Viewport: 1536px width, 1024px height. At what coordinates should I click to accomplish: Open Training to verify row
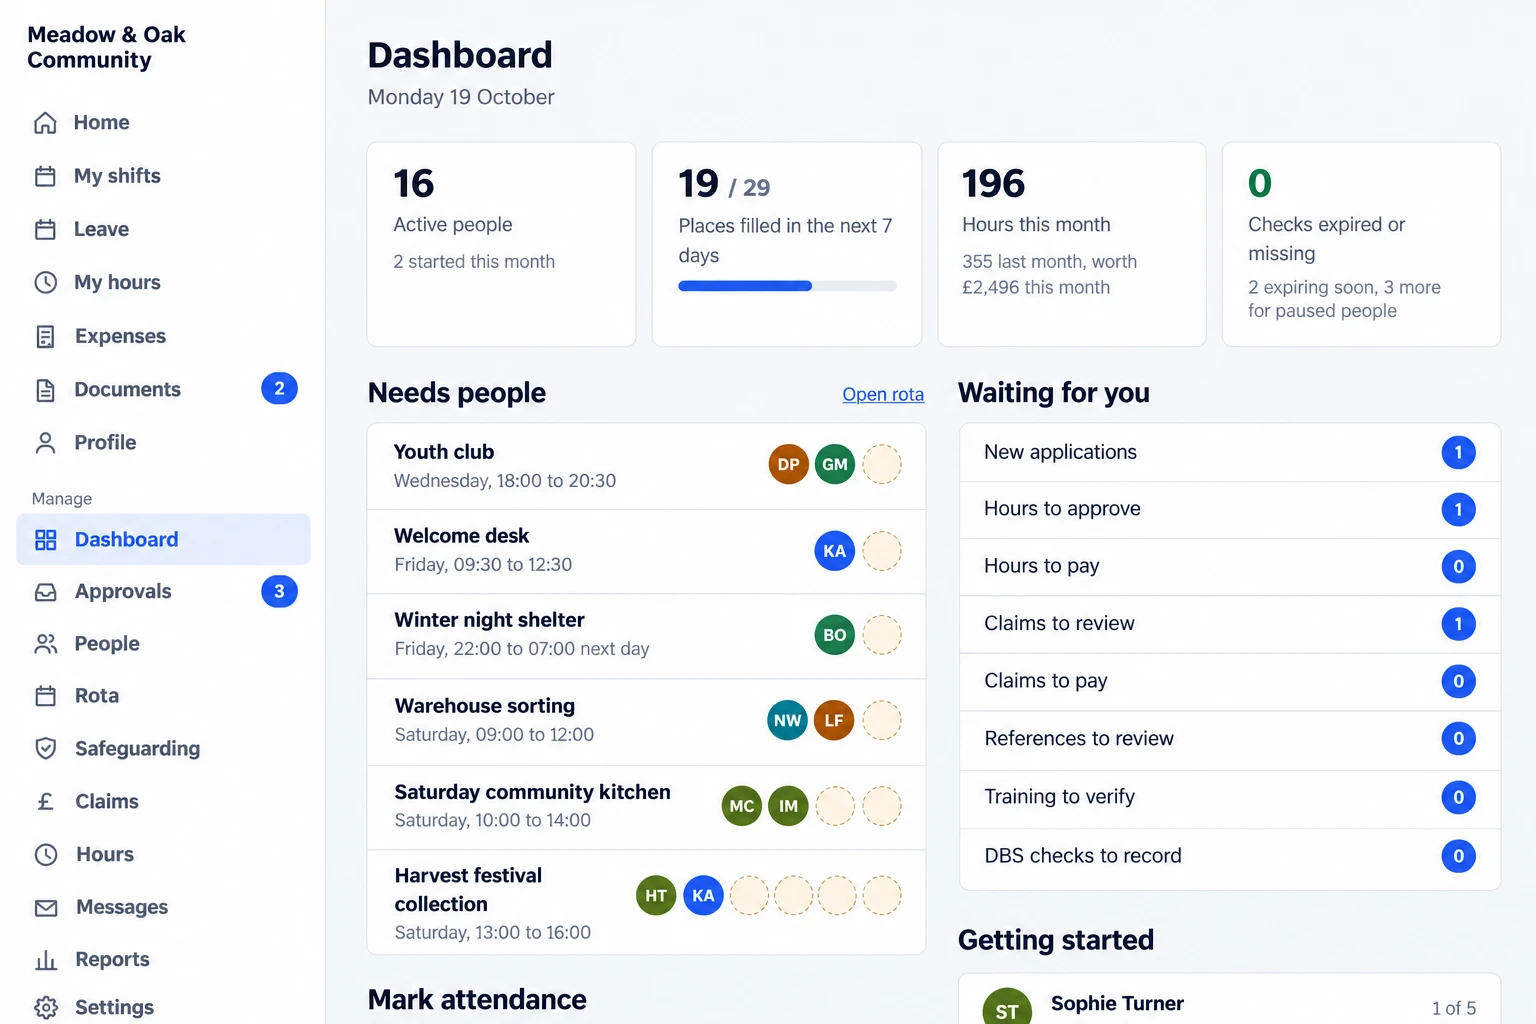1230,797
